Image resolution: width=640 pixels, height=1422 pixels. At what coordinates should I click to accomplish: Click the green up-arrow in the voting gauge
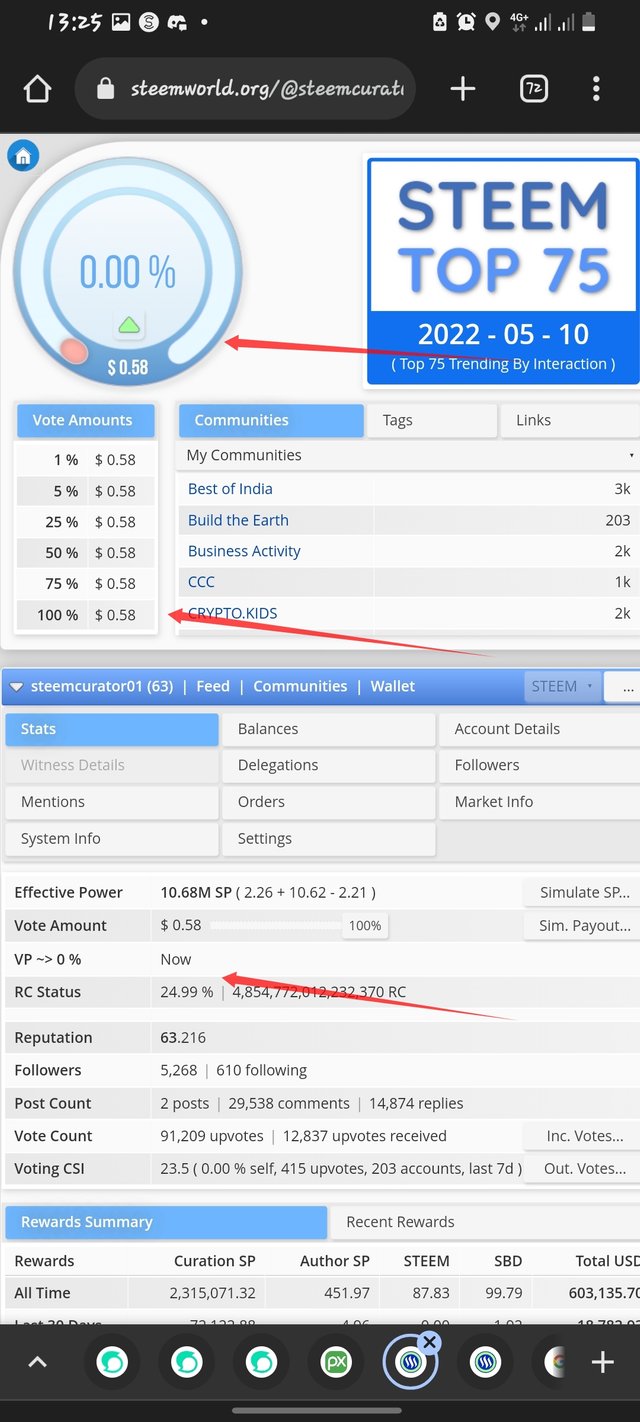tap(128, 324)
